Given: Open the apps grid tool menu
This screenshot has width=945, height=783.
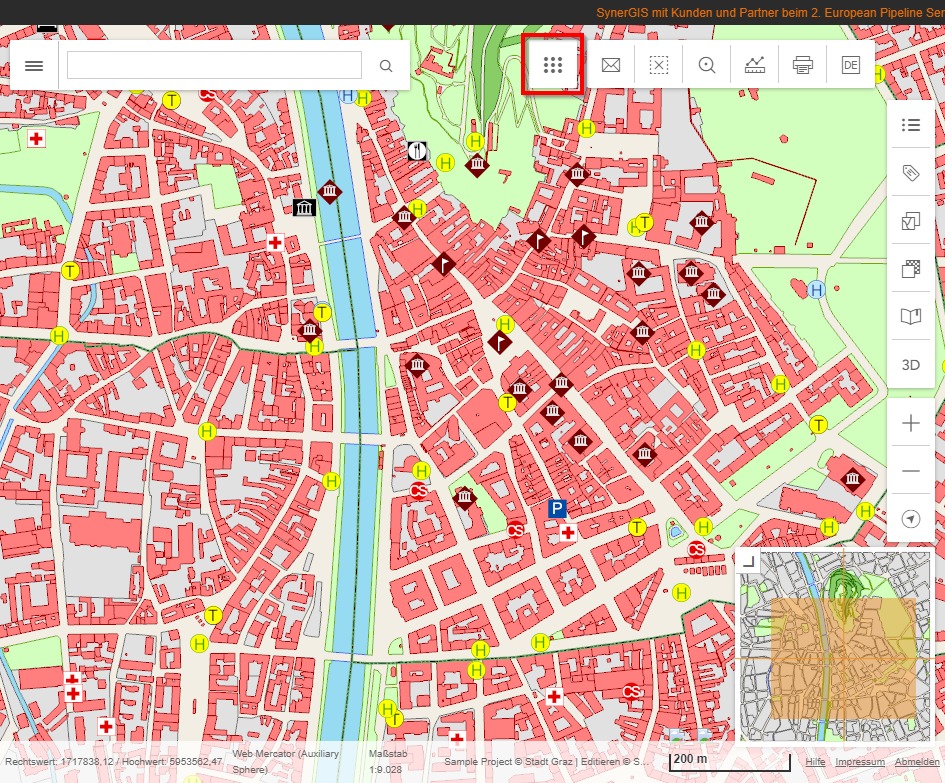Looking at the screenshot, I should (553, 65).
